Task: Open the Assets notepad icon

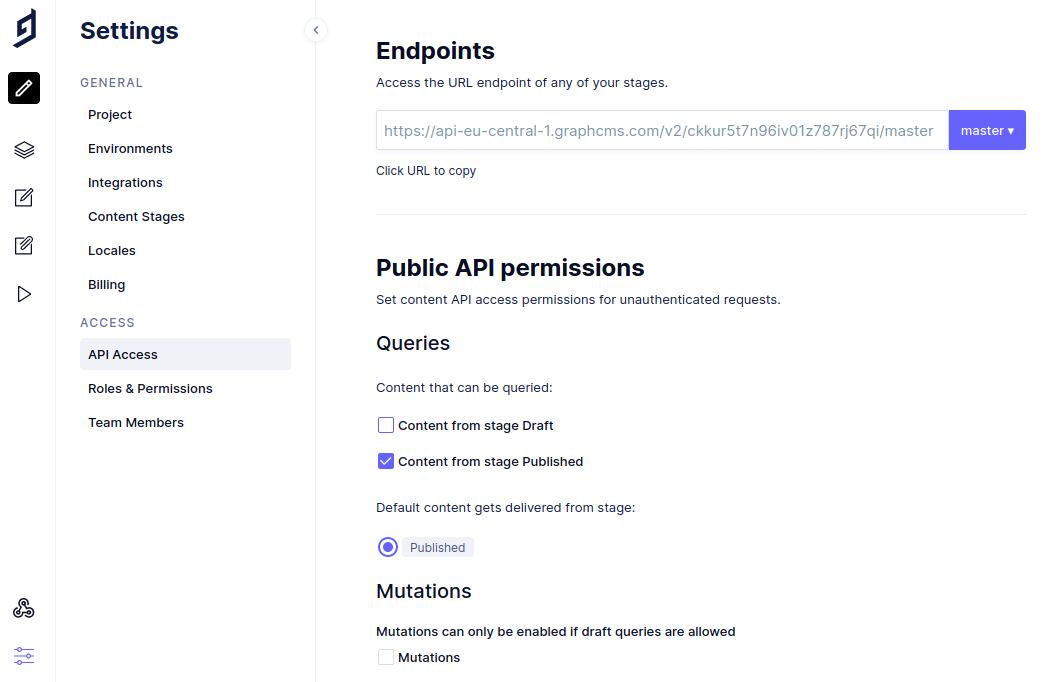Action: tap(24, 246)
